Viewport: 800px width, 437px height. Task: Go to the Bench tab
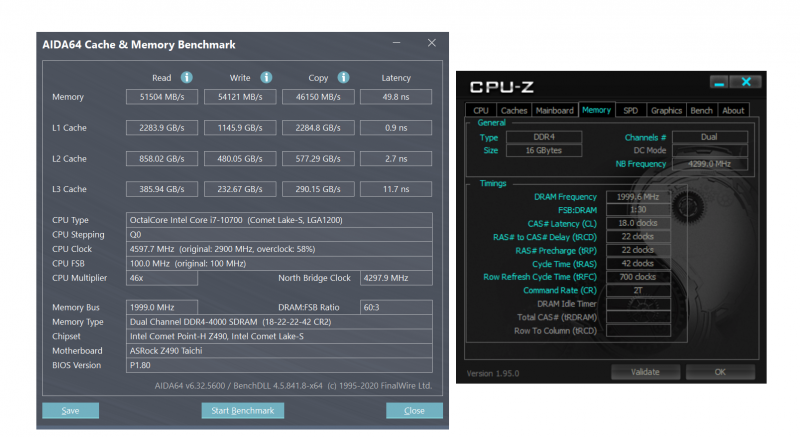702,110
